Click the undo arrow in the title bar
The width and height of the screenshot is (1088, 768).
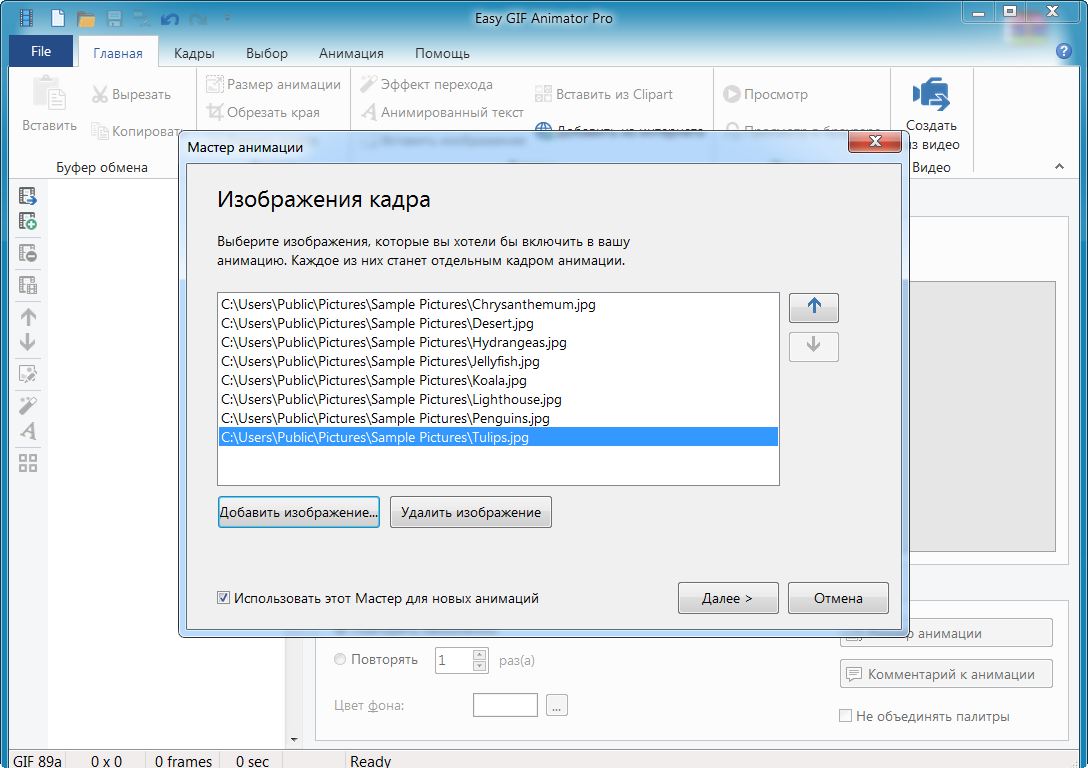169,19
